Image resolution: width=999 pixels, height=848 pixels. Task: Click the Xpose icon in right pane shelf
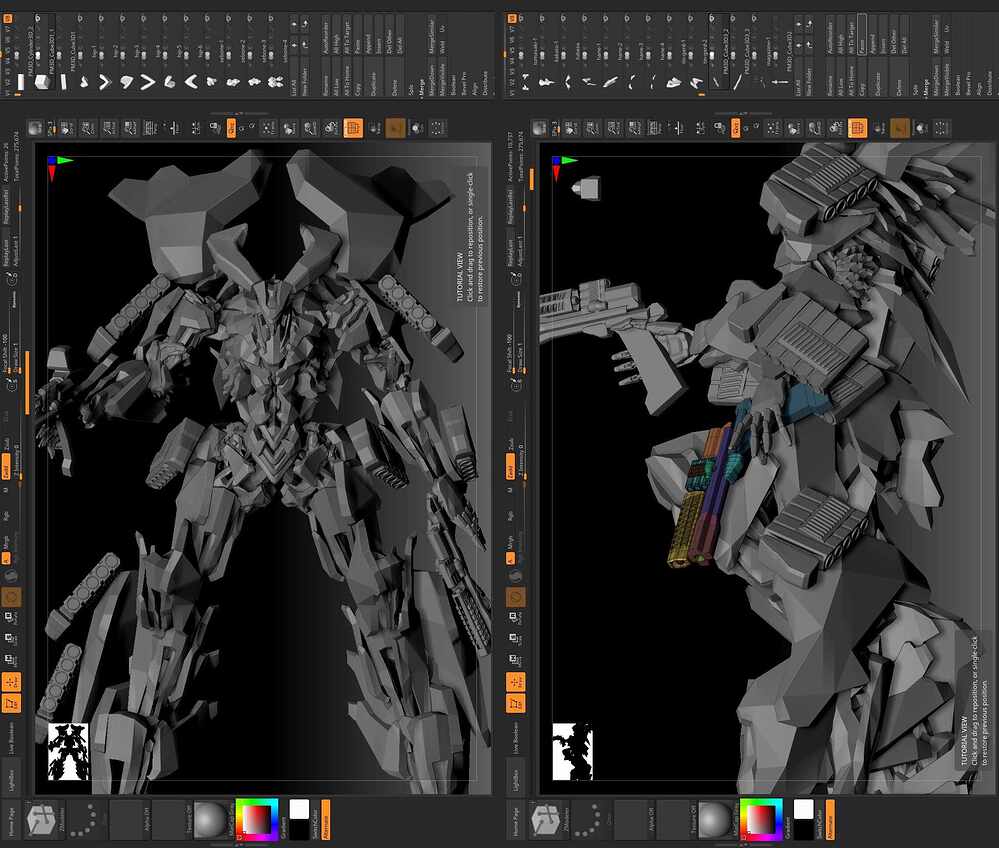942,128
